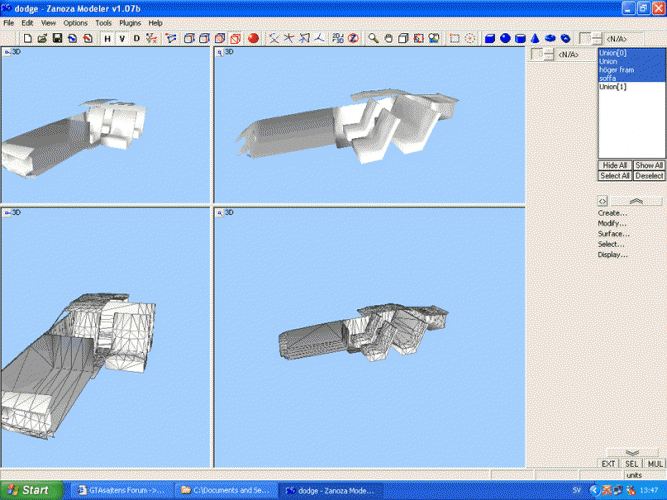
Task: Create a torus primitive from toolbar
Action: 551,39
